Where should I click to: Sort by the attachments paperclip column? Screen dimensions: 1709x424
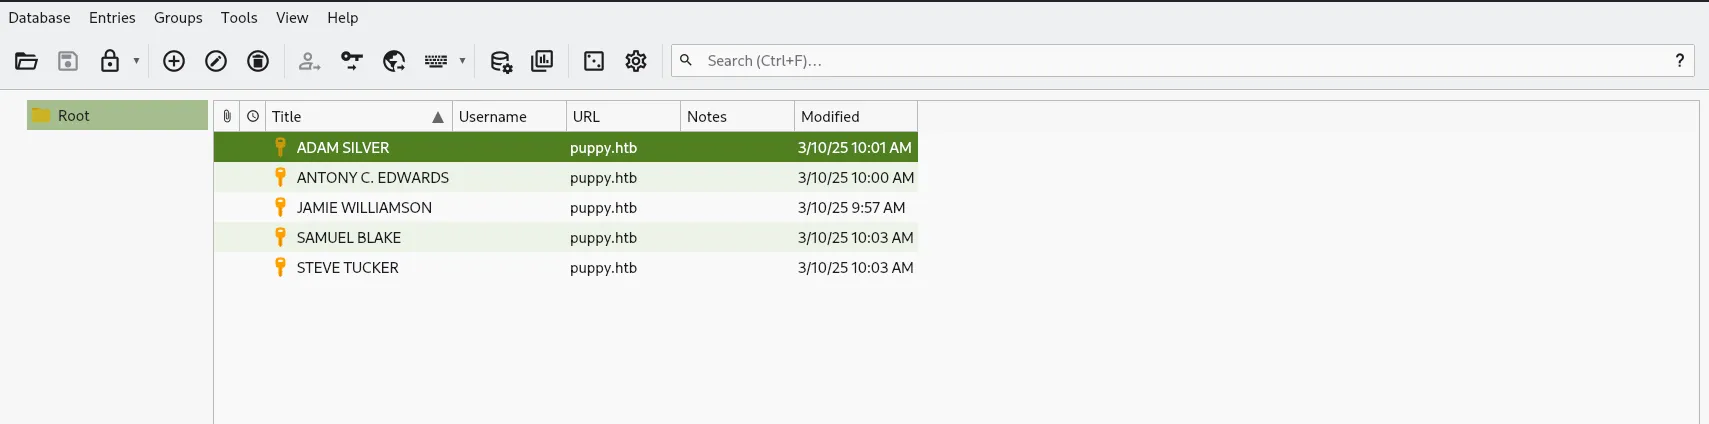[x=227, y=116]
